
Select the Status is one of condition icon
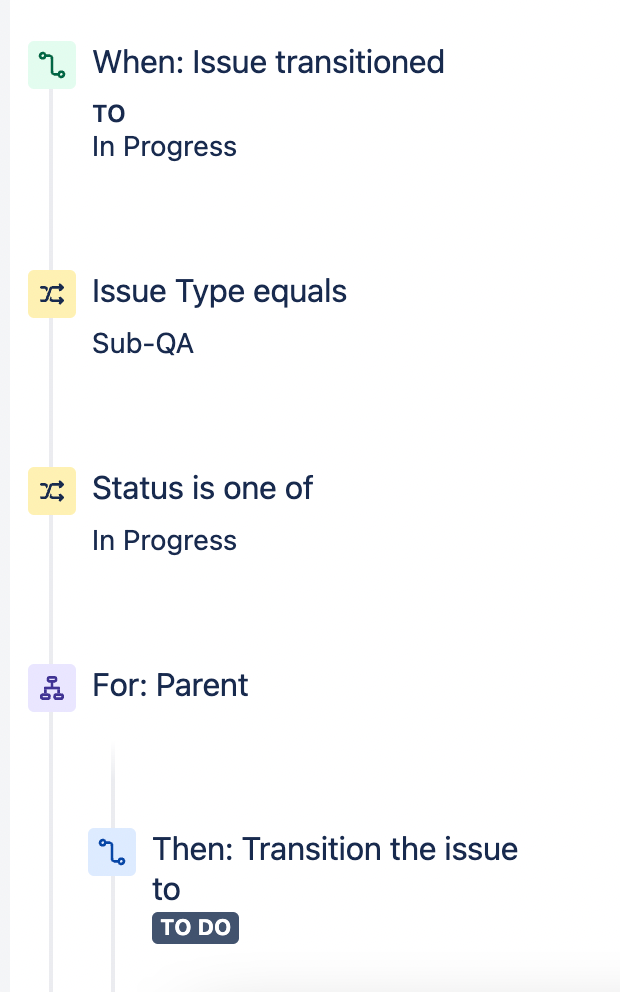[51, 490]
